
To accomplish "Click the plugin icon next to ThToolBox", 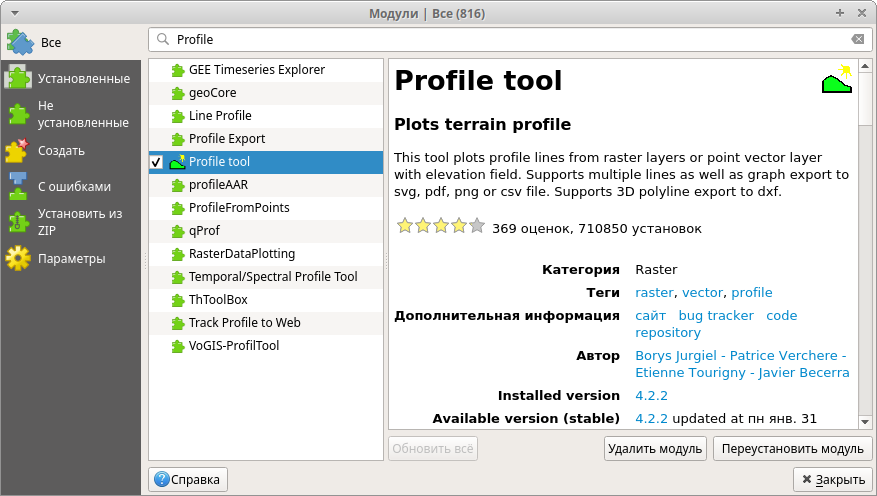I will (x=178, y=300).
